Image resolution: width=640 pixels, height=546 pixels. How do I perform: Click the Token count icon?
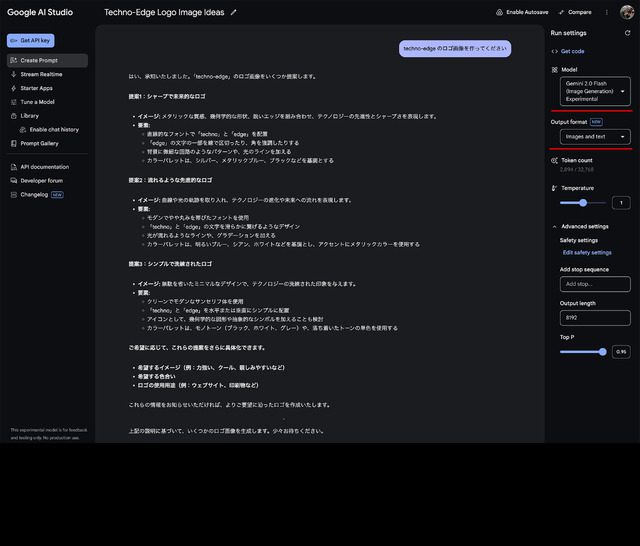(x=554, y=160)
